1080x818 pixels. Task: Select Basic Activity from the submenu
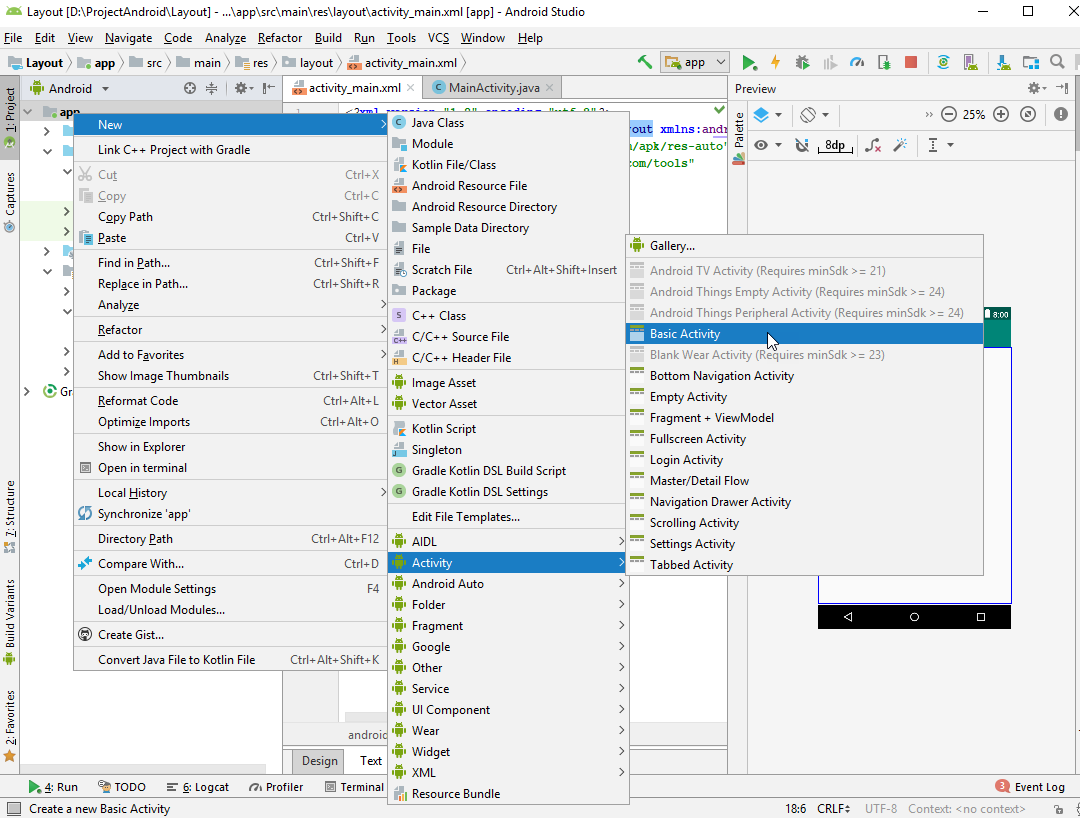[804, 334]
